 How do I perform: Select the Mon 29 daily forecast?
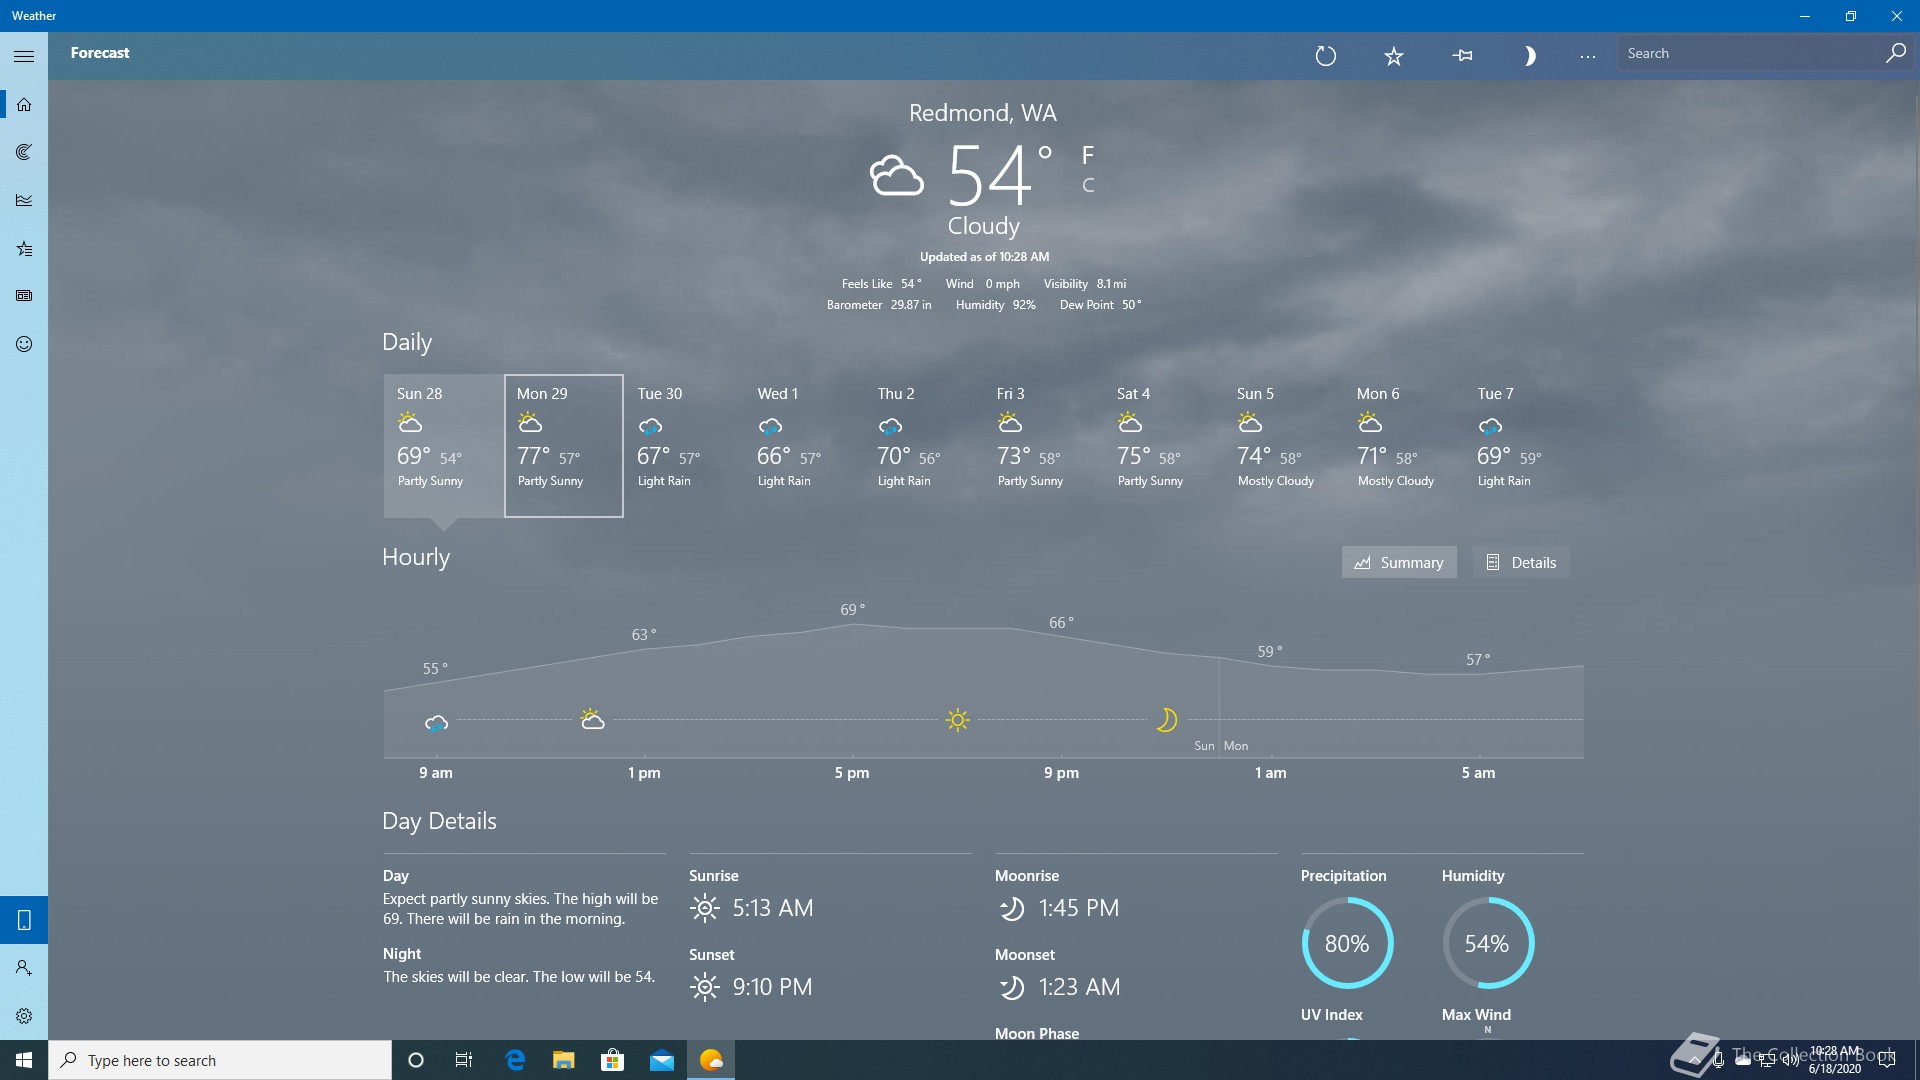564,446
